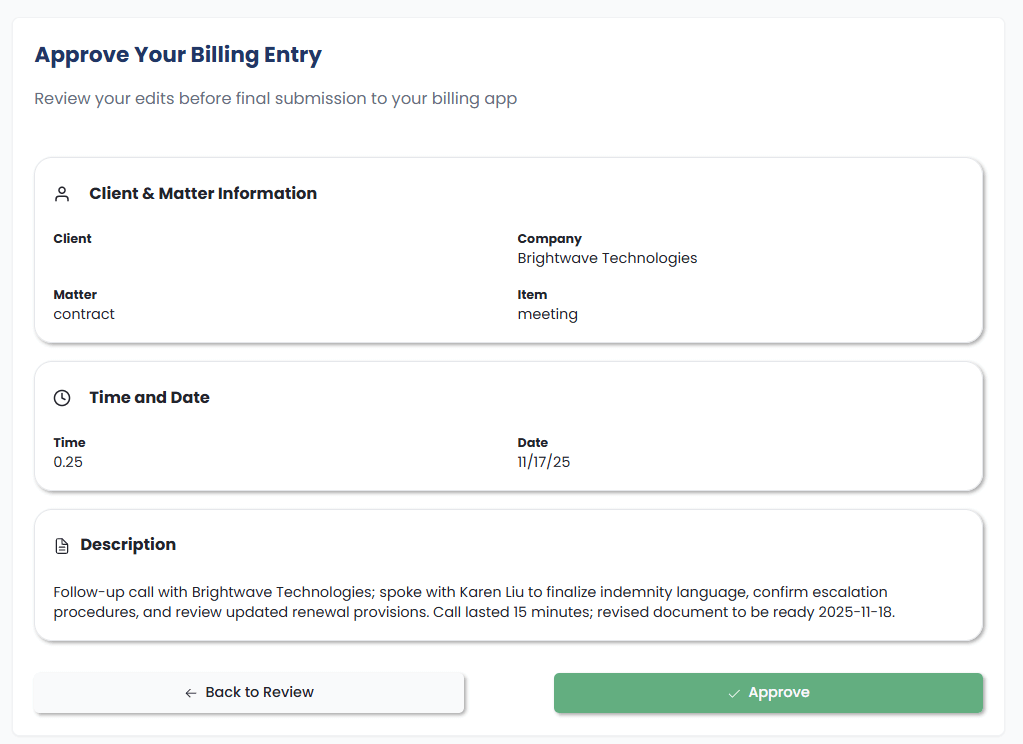Click the empty Client field label
Screen dimensions: 1023x744
(72, 239)
